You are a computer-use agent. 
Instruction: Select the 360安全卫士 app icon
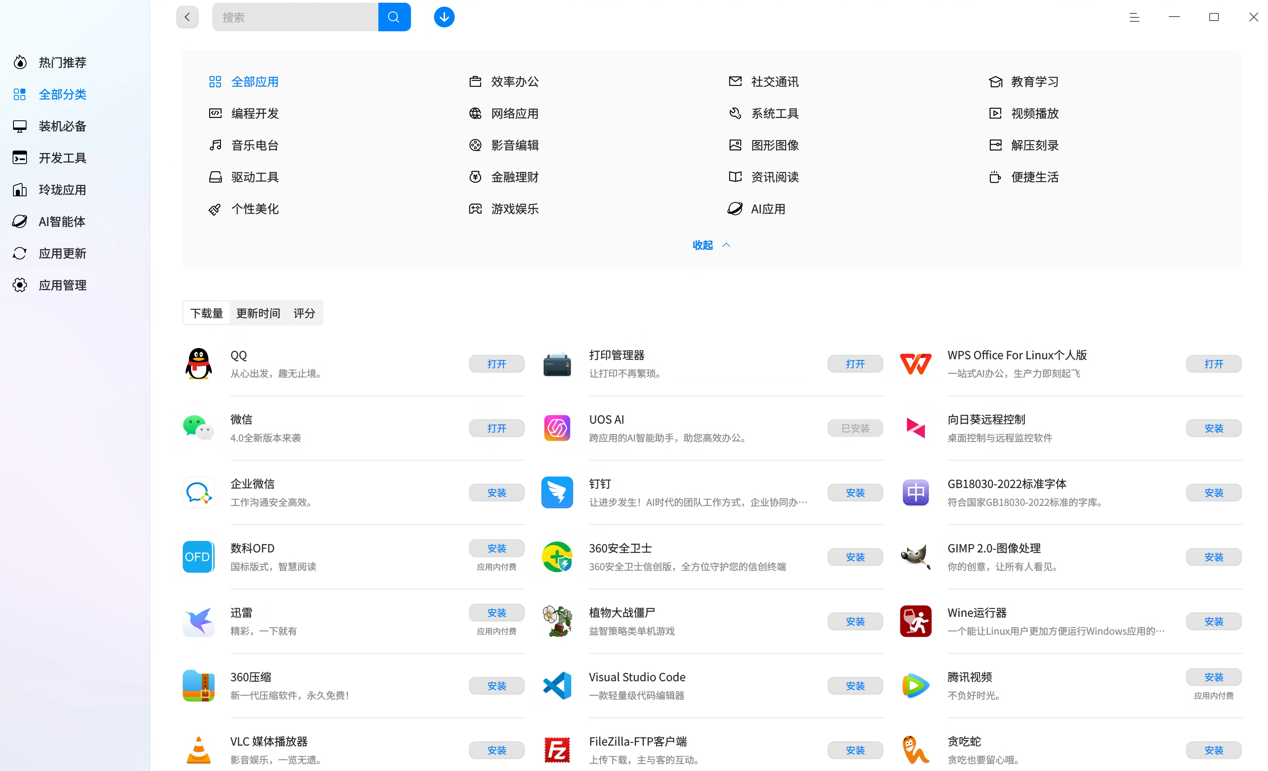point(557,557)
